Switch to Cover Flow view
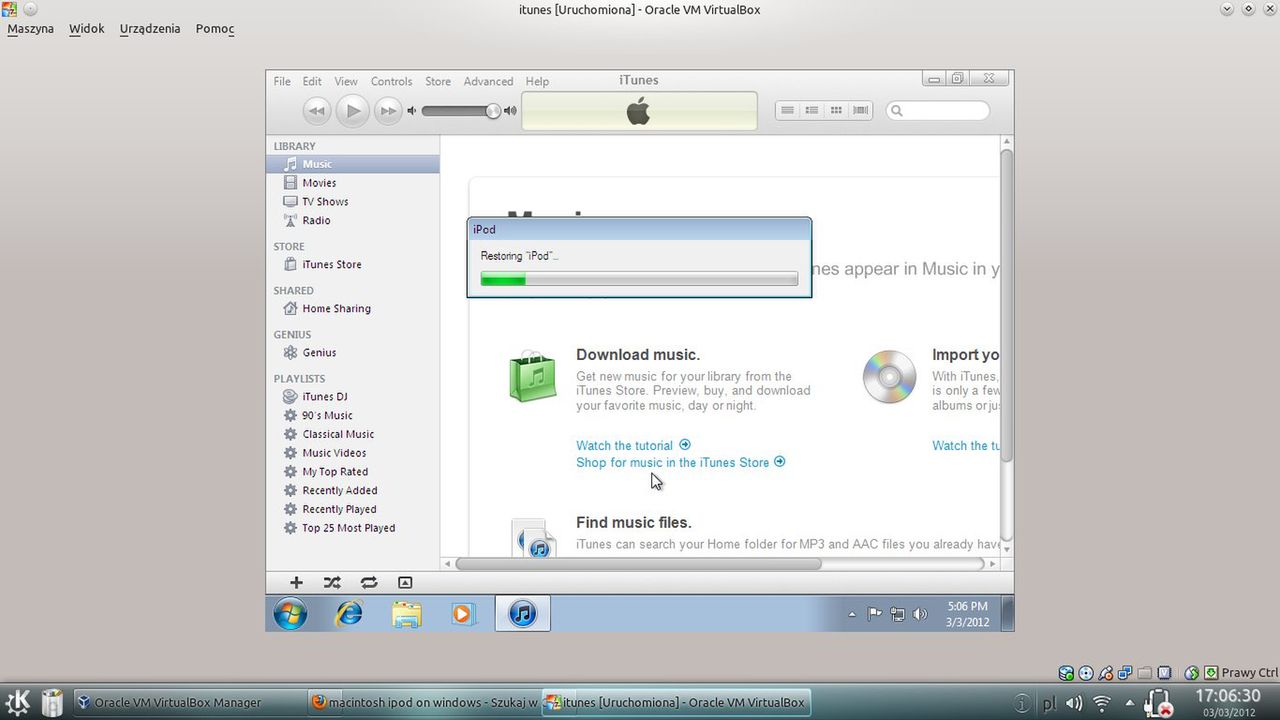The height and width of the screenshot is (720, 1280). (x=860, y=110)
